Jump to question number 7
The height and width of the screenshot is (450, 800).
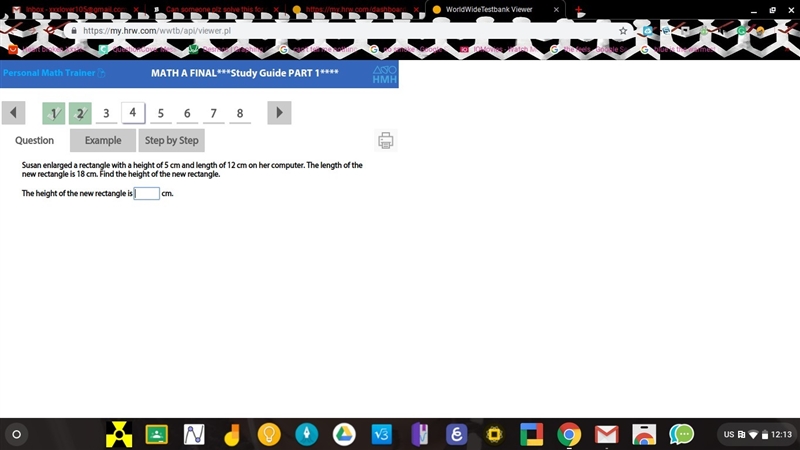pyautogui.click(x=214, y=113)
